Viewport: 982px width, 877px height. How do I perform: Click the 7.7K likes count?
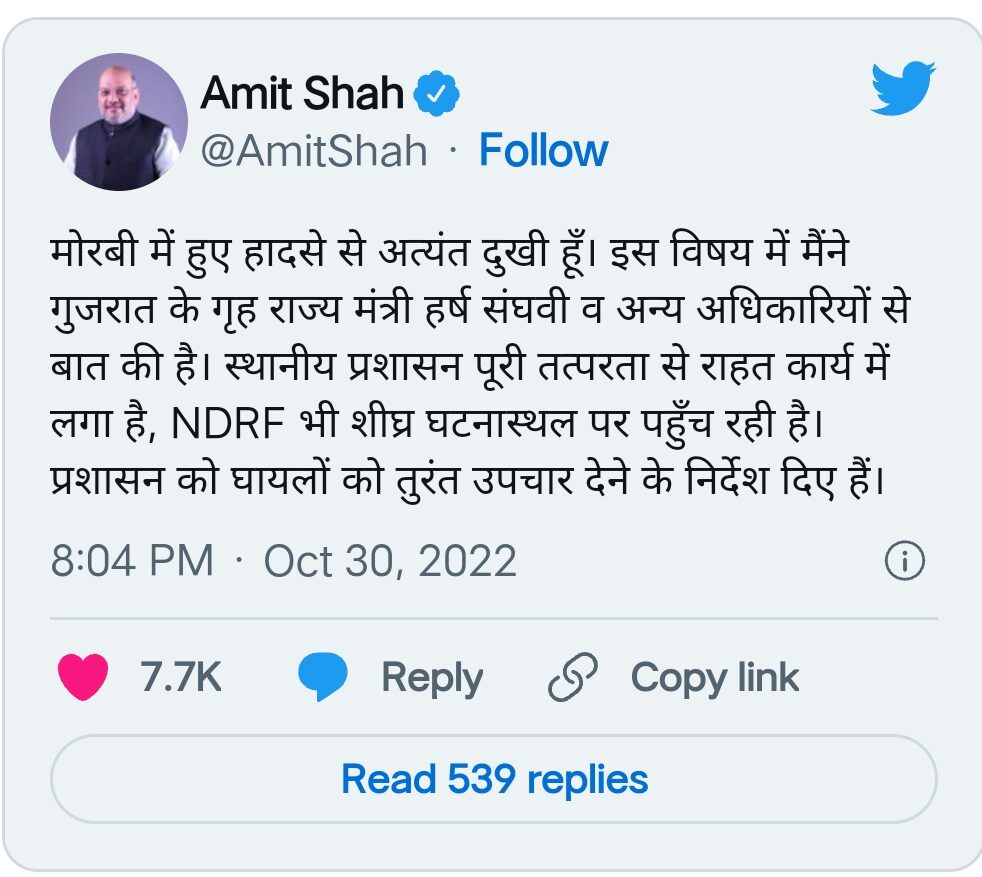181,678
